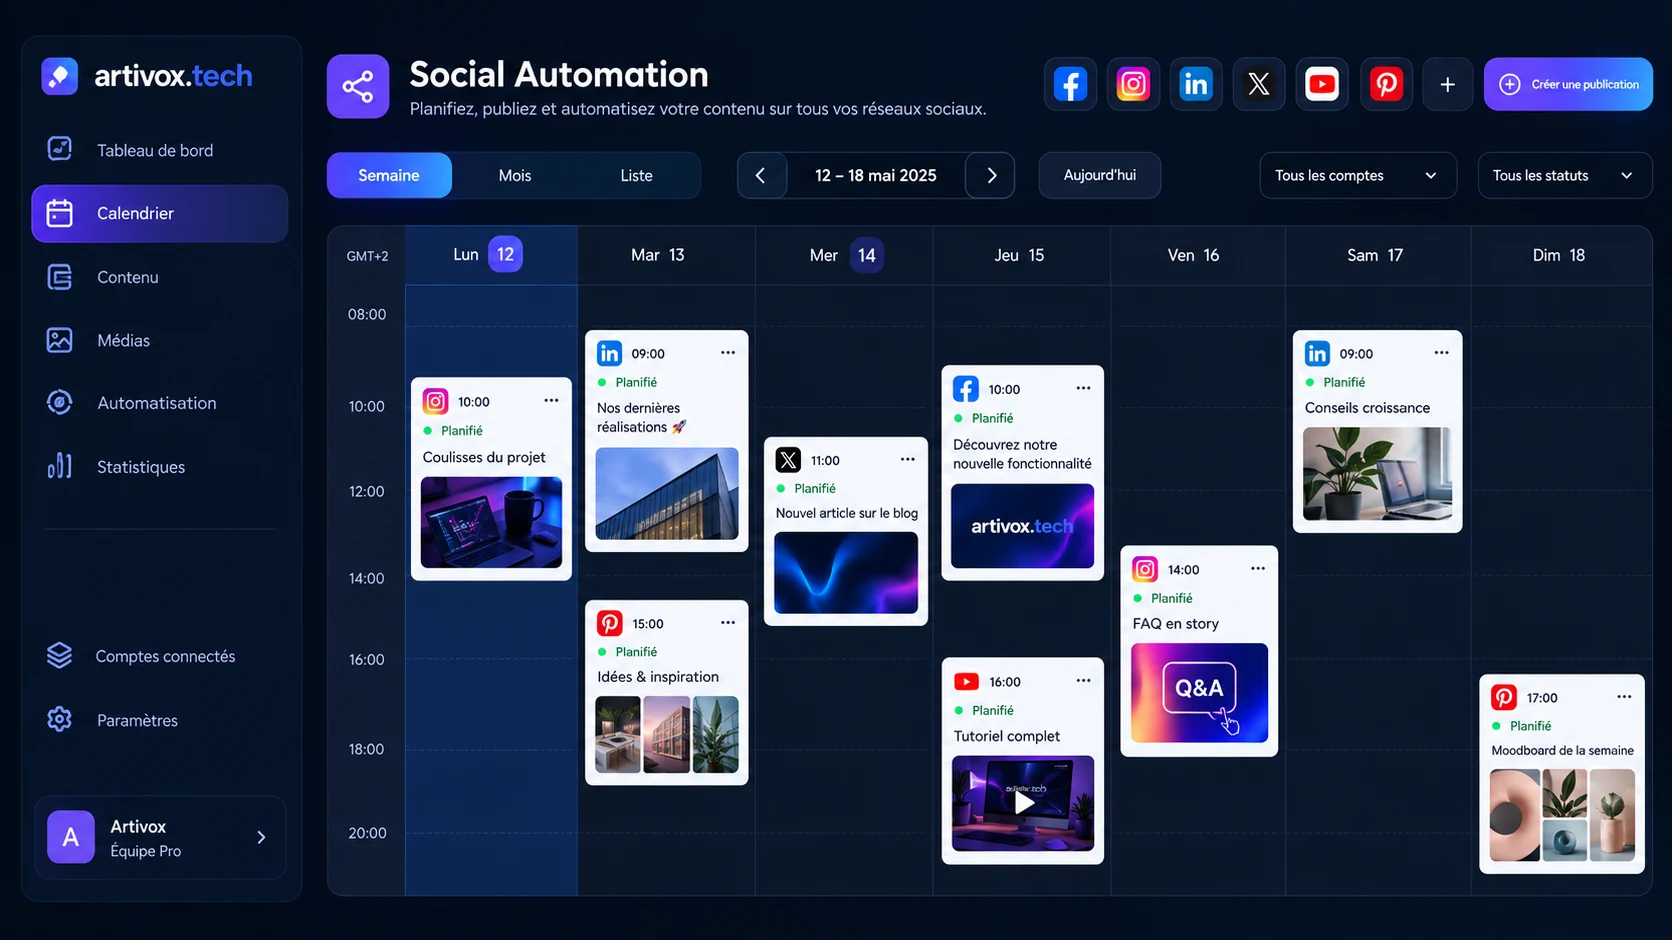Screen dimensions: 1672x940
Task: Select the Ven 16 day header
Action: (x=1197, y=255)
